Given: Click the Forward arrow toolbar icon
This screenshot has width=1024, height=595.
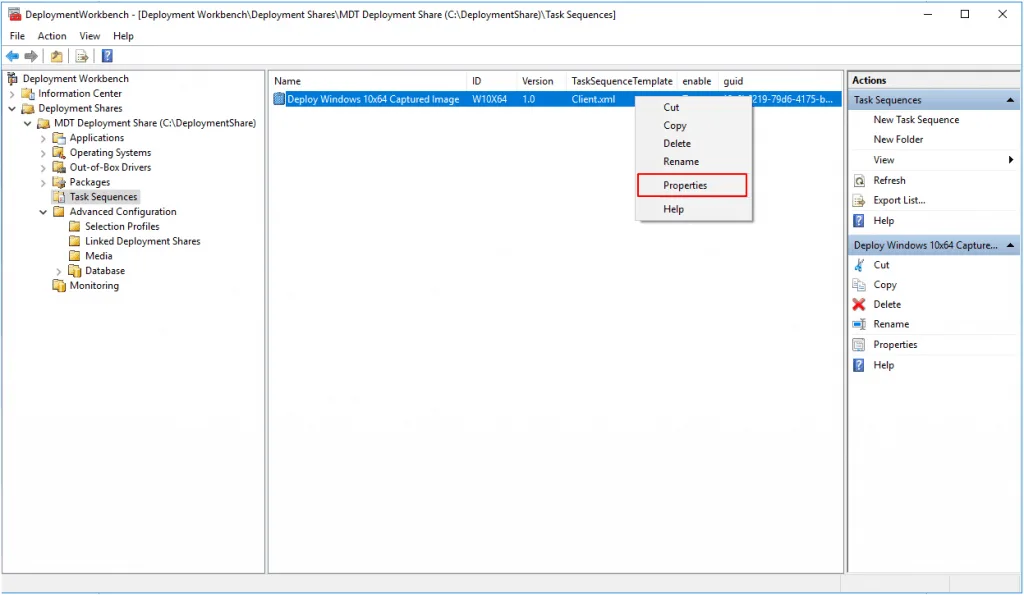Looking at the screenshot, I should tap(31, 56).
